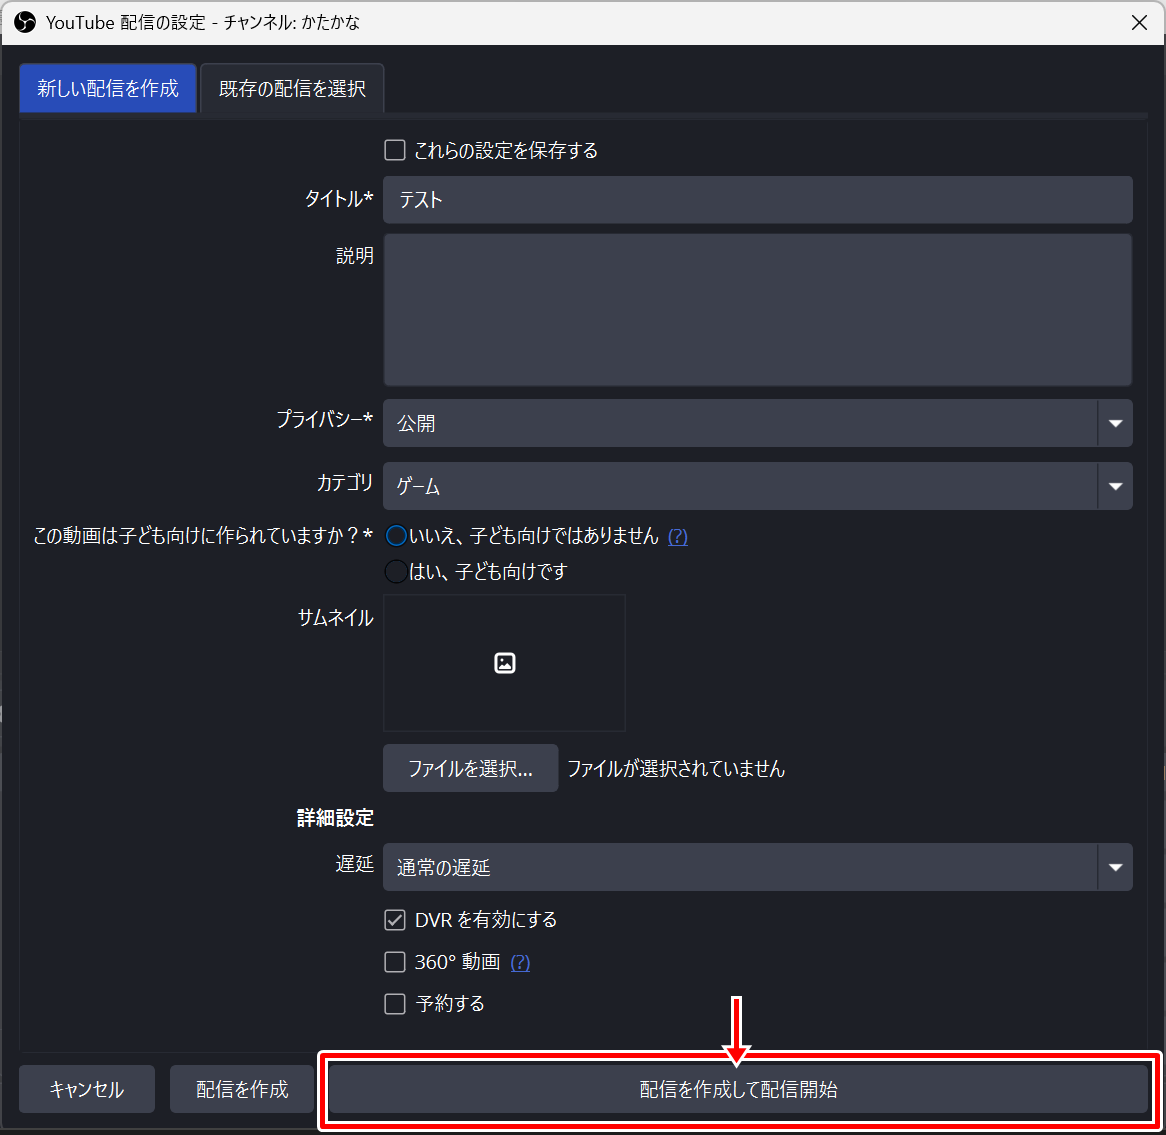The image size is (1166, 1135).
Task: Select the 新しい配信を作成 tab
Action: (108, 89)
